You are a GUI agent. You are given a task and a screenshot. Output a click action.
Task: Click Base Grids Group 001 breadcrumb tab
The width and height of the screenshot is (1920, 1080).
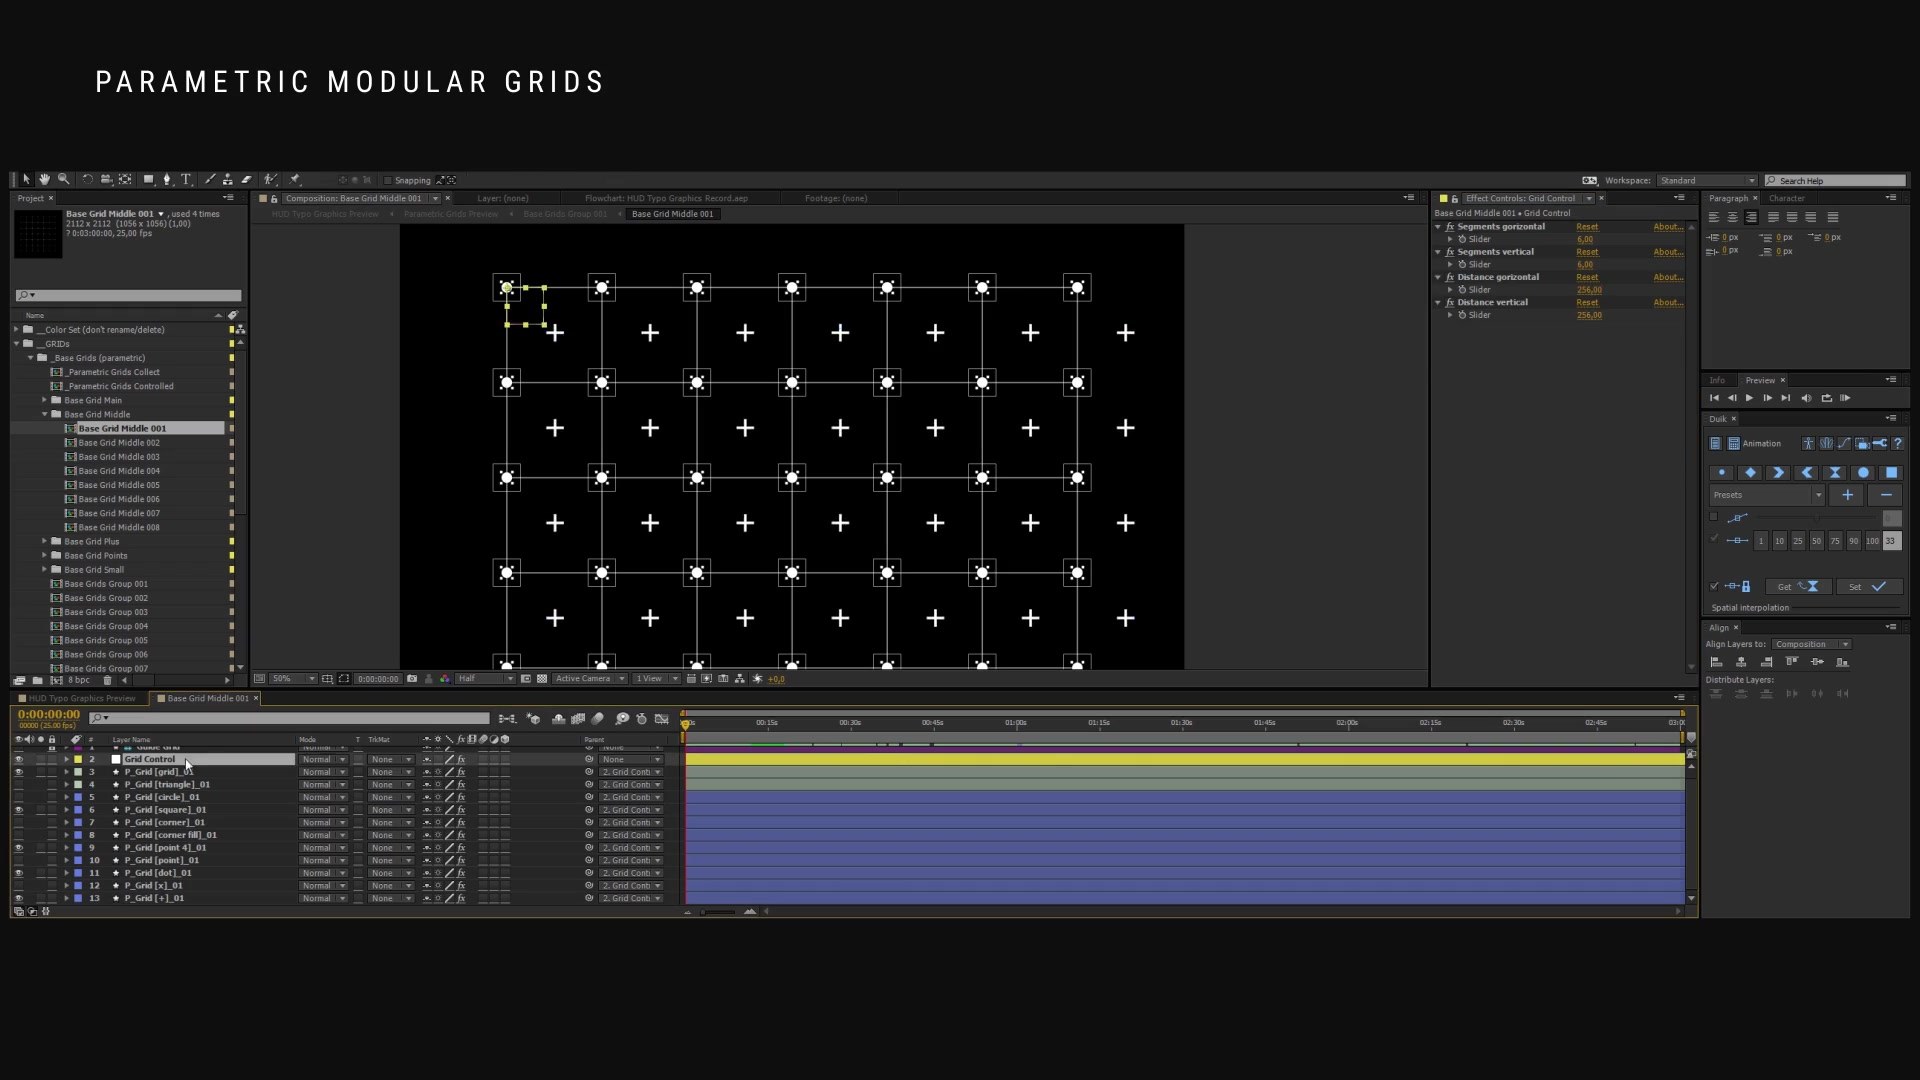[x=565, y=214]
